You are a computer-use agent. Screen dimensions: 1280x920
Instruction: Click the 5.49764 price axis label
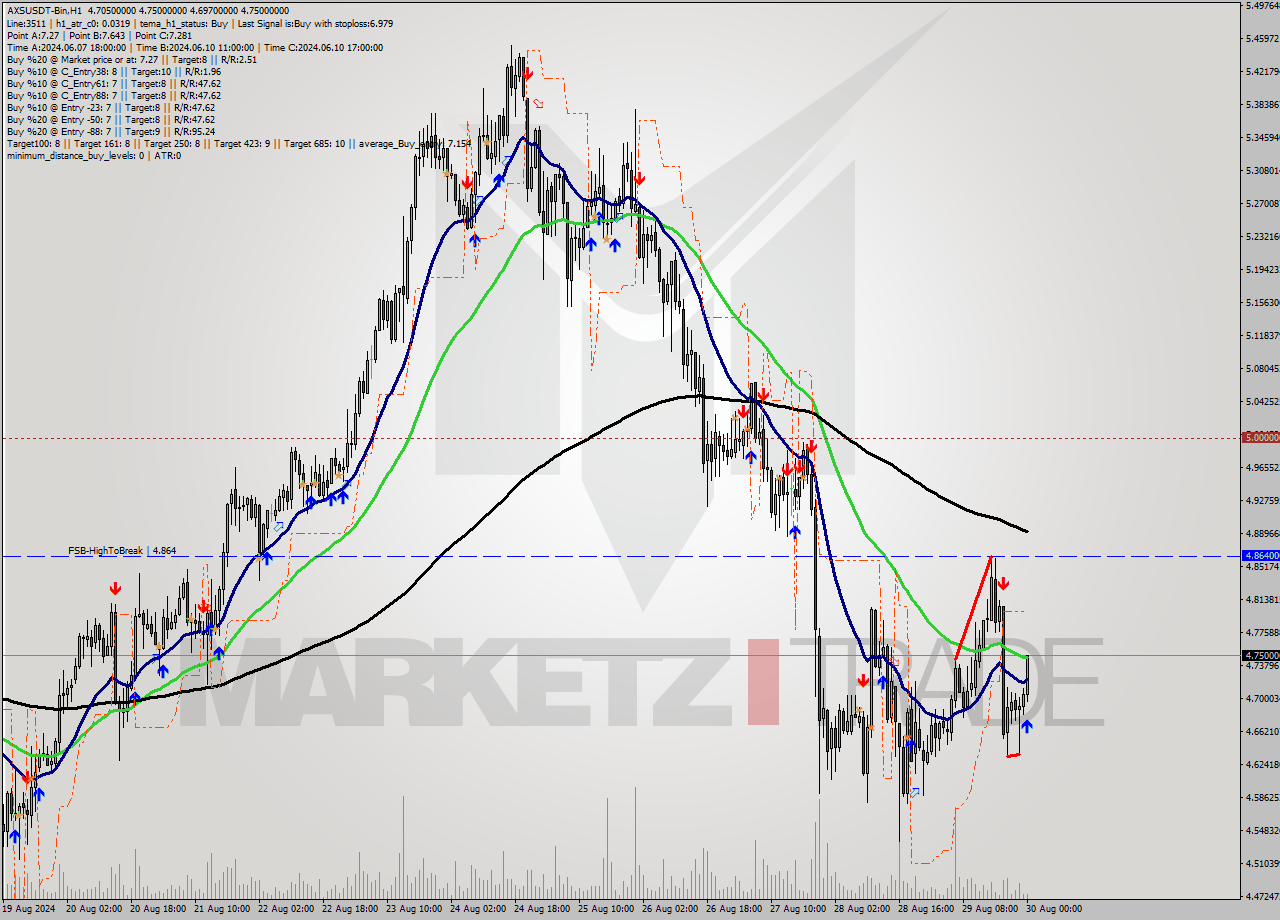click(1261, 5)
